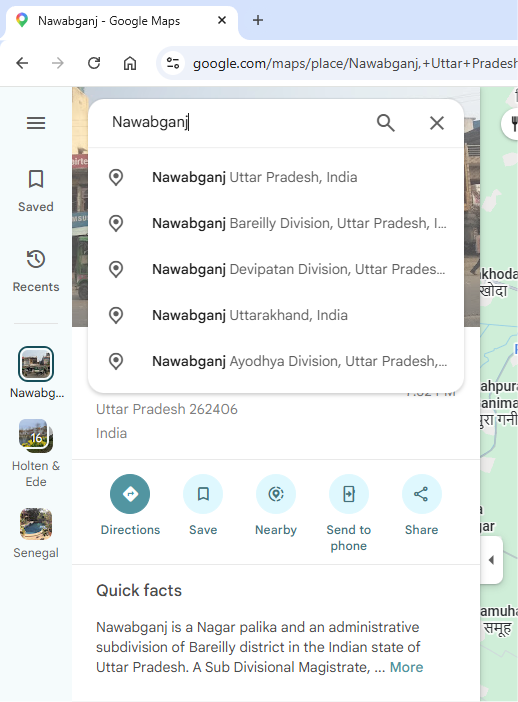
Task: Click the India address line
Action: click(x=111, y=433)
